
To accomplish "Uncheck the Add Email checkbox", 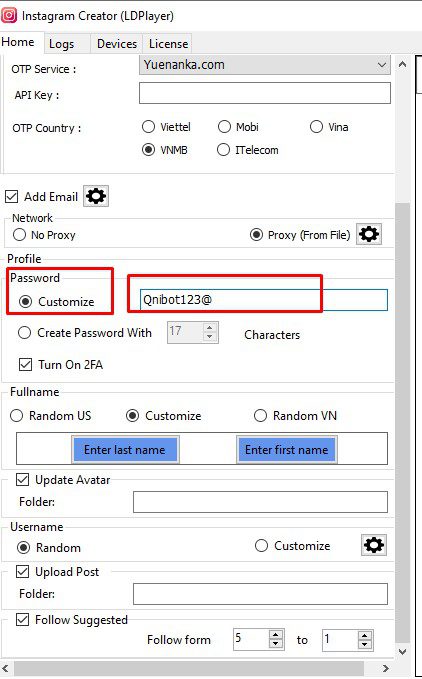I will (12, 197).
